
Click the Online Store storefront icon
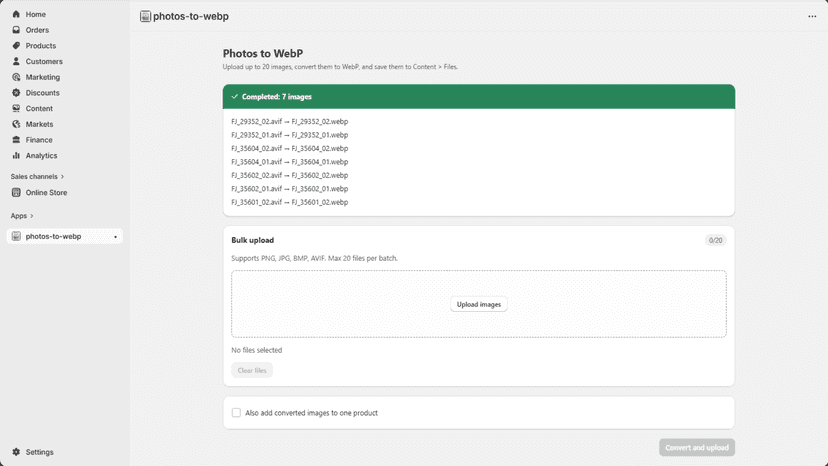coord(16,192)
